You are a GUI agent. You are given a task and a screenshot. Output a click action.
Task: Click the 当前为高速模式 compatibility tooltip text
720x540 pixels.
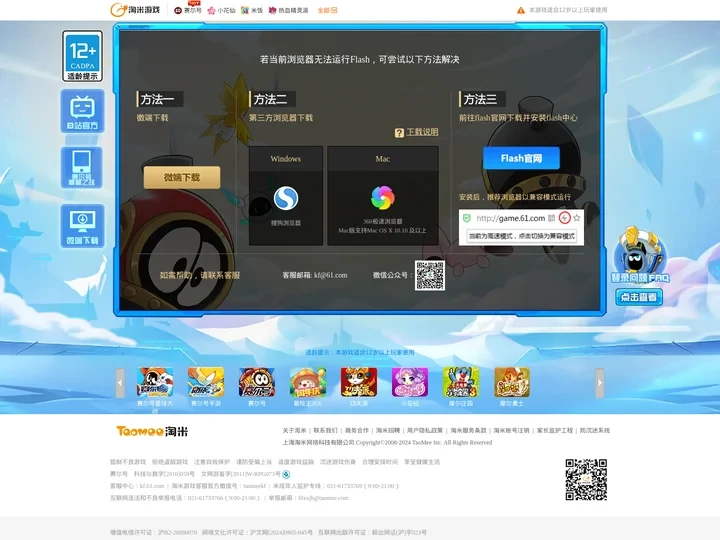click(522, 236)
